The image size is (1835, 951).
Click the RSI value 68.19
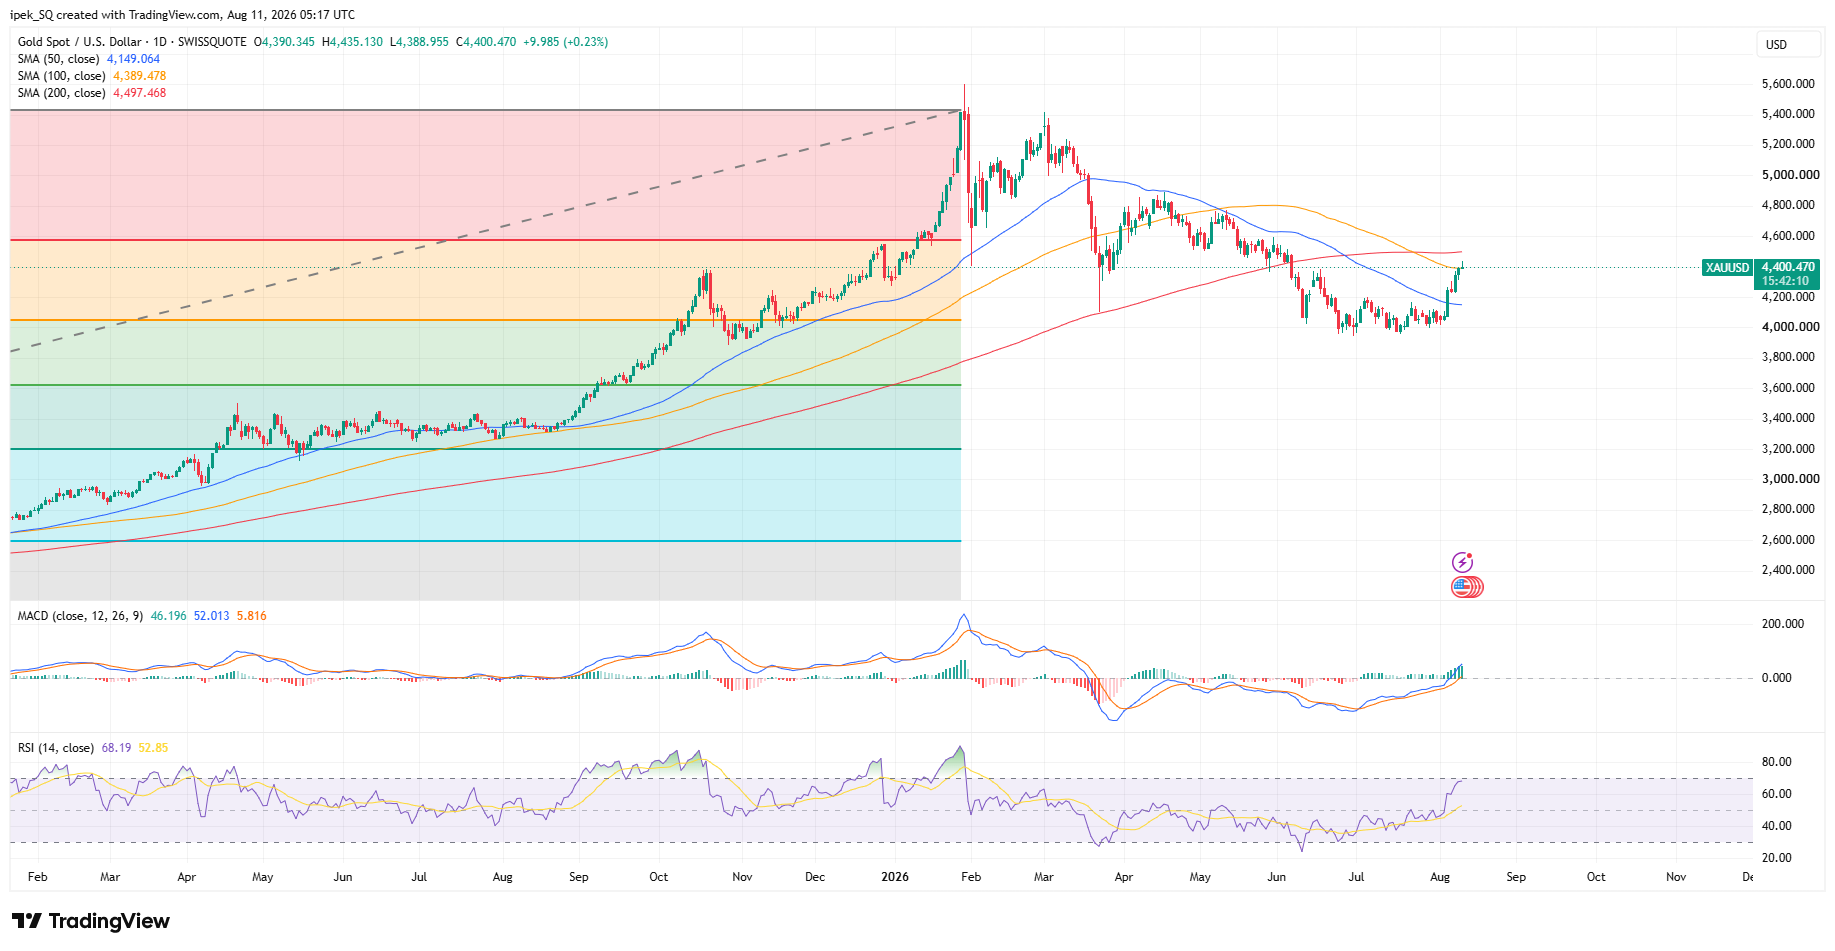(116, 748)
